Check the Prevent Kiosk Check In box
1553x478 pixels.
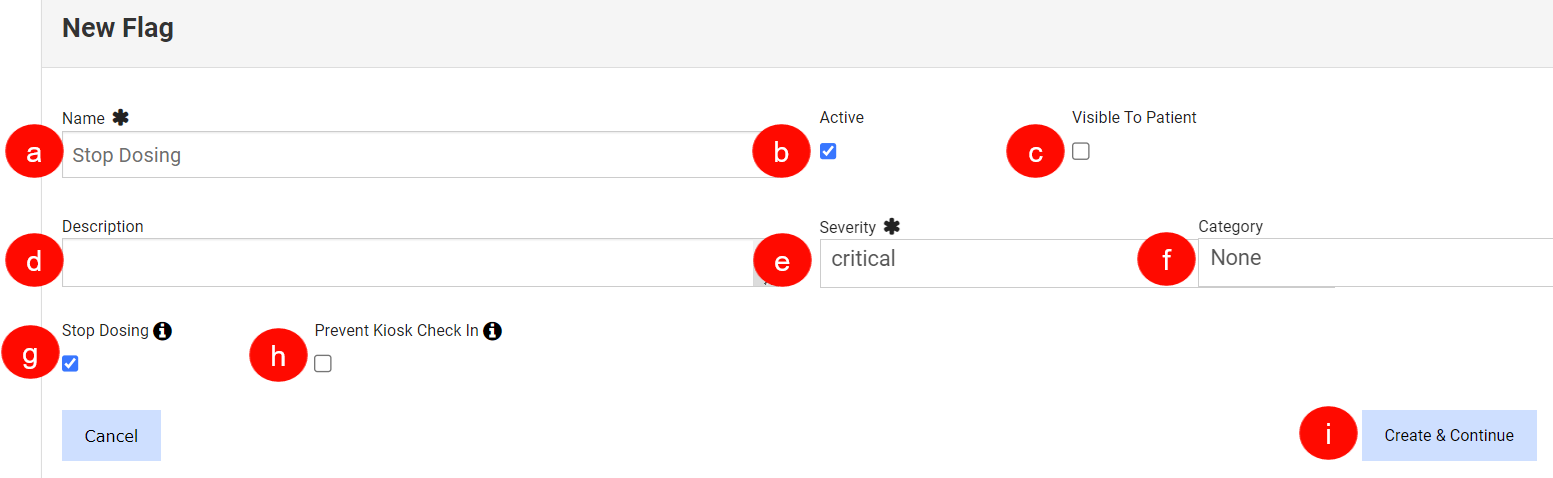[x=323, y=364]
